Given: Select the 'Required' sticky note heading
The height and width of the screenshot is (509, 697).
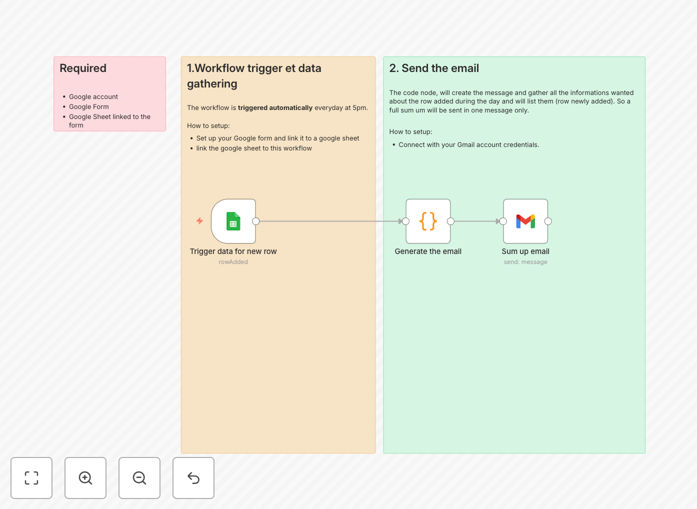Looking at the screenshot, I should (83, 68).
